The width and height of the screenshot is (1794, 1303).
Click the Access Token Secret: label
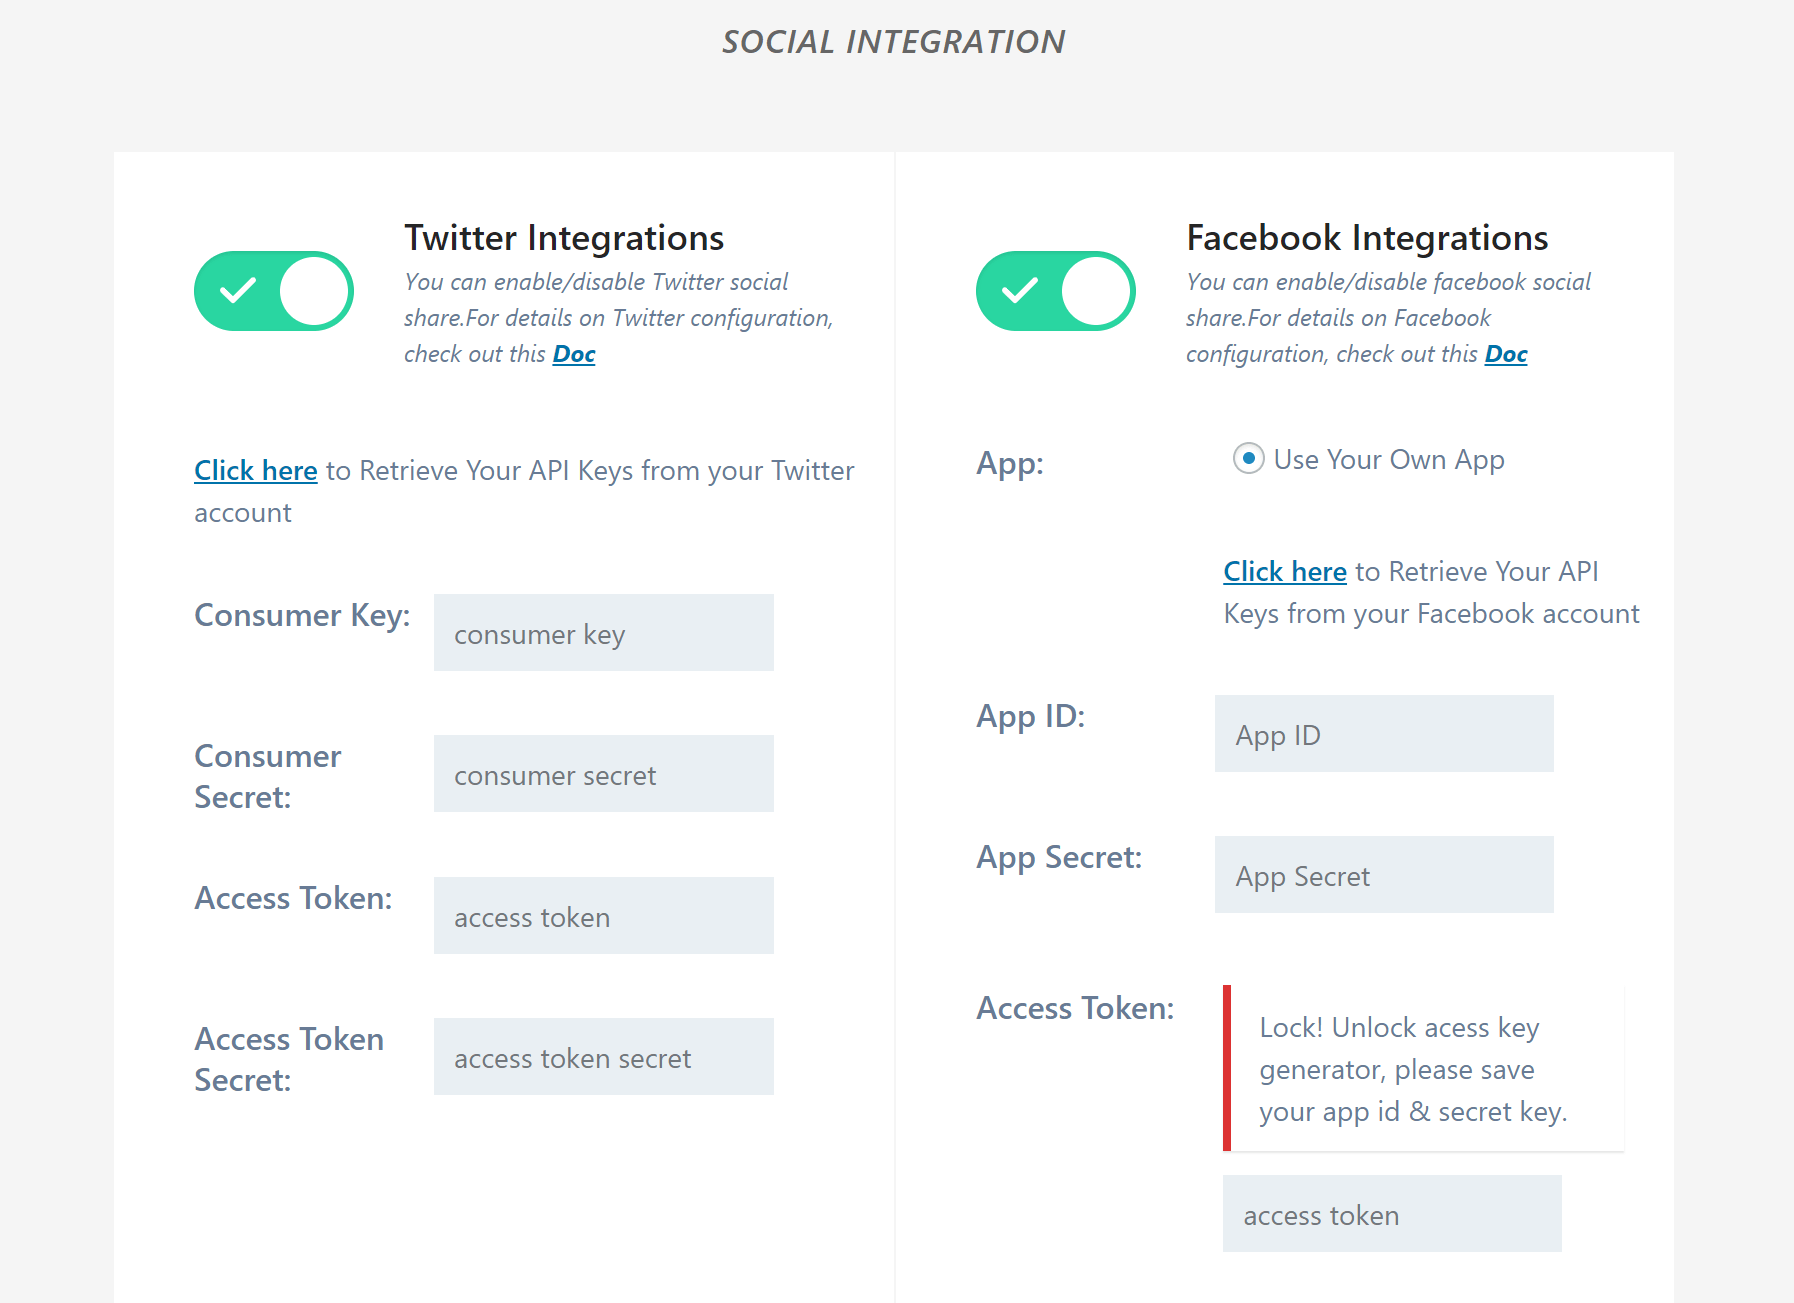289,1060
